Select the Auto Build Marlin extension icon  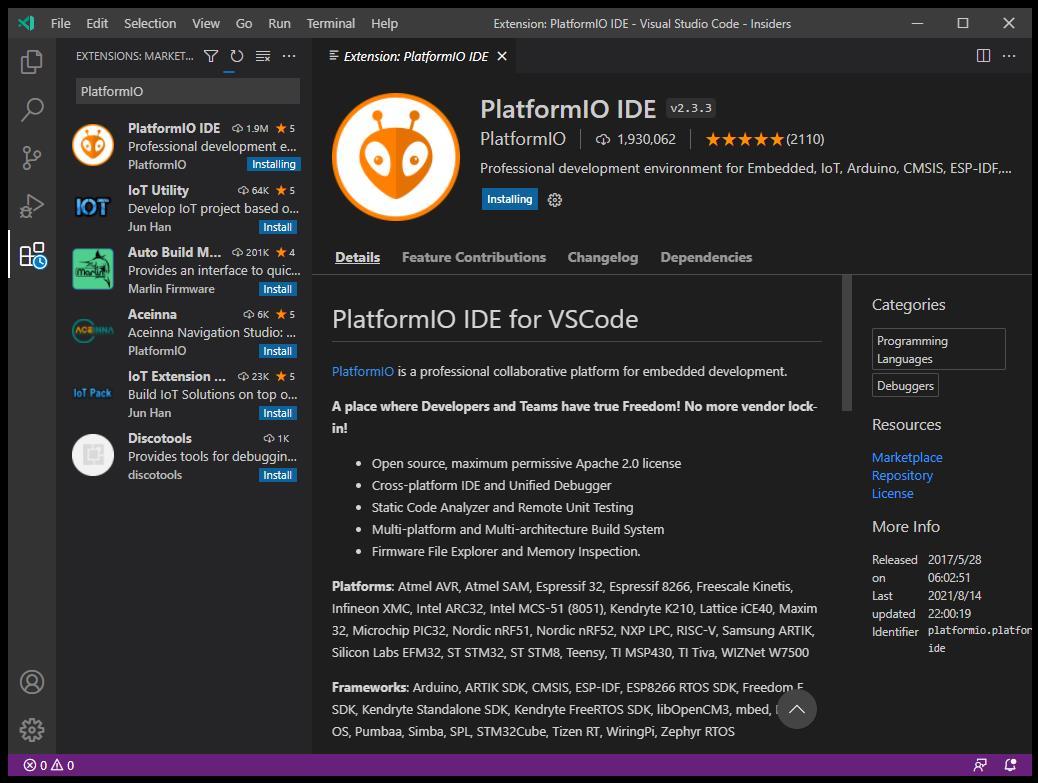point(93,269)
